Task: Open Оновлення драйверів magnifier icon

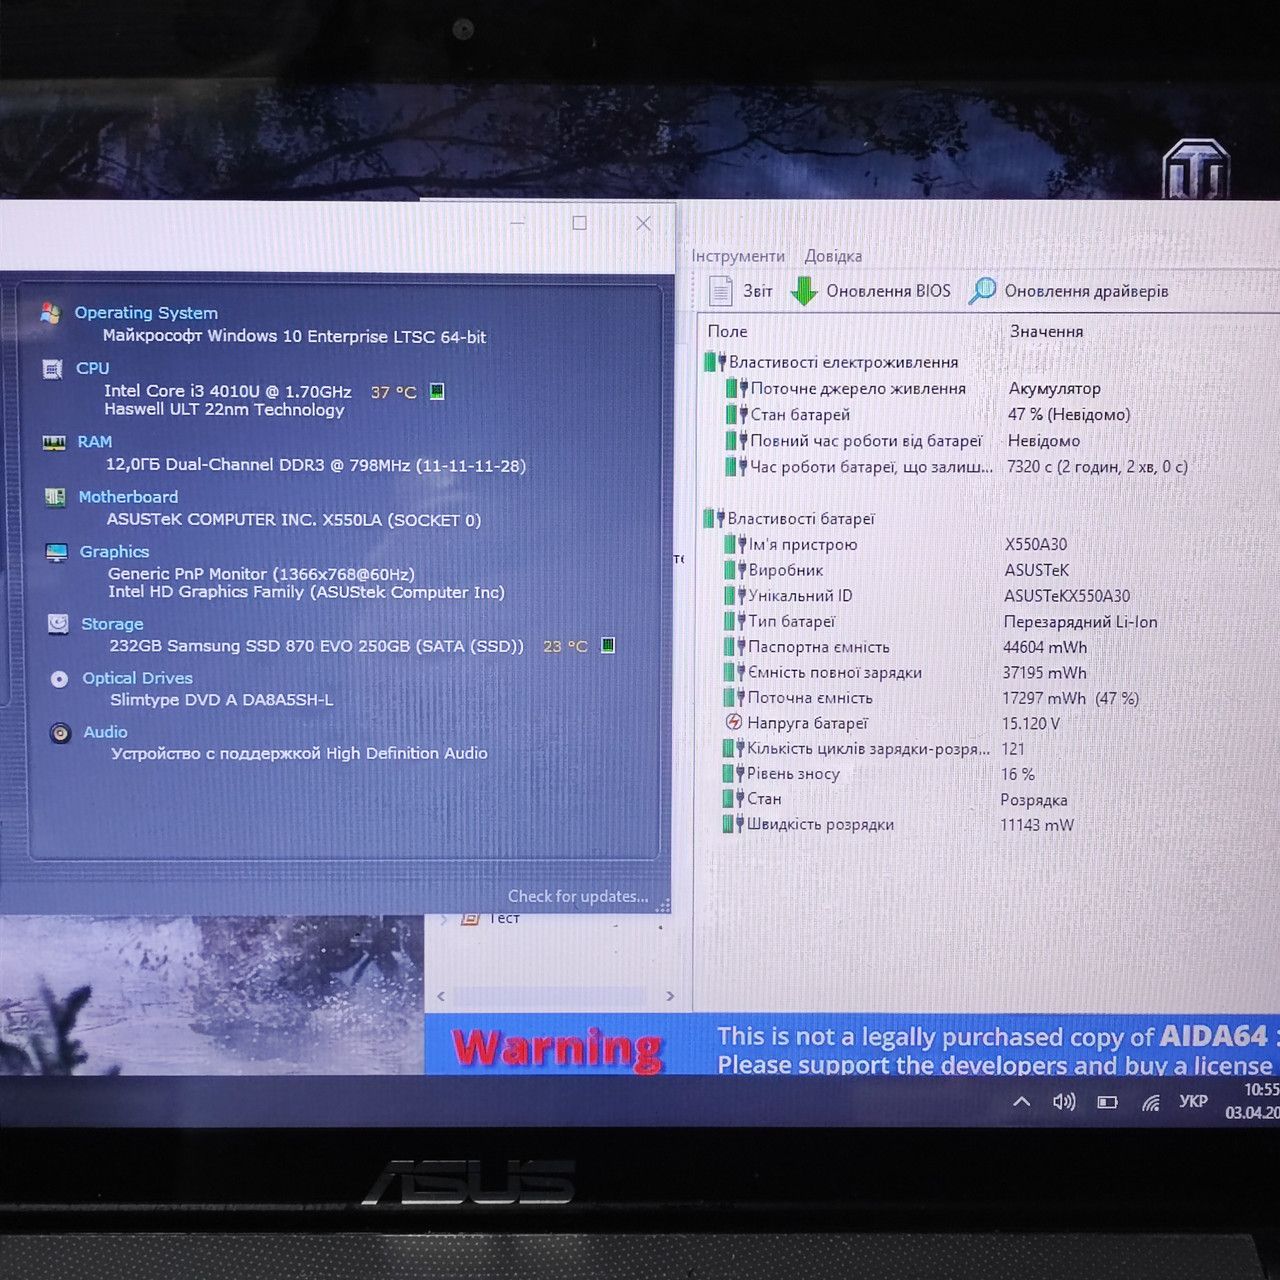Action: click(982, 291)
